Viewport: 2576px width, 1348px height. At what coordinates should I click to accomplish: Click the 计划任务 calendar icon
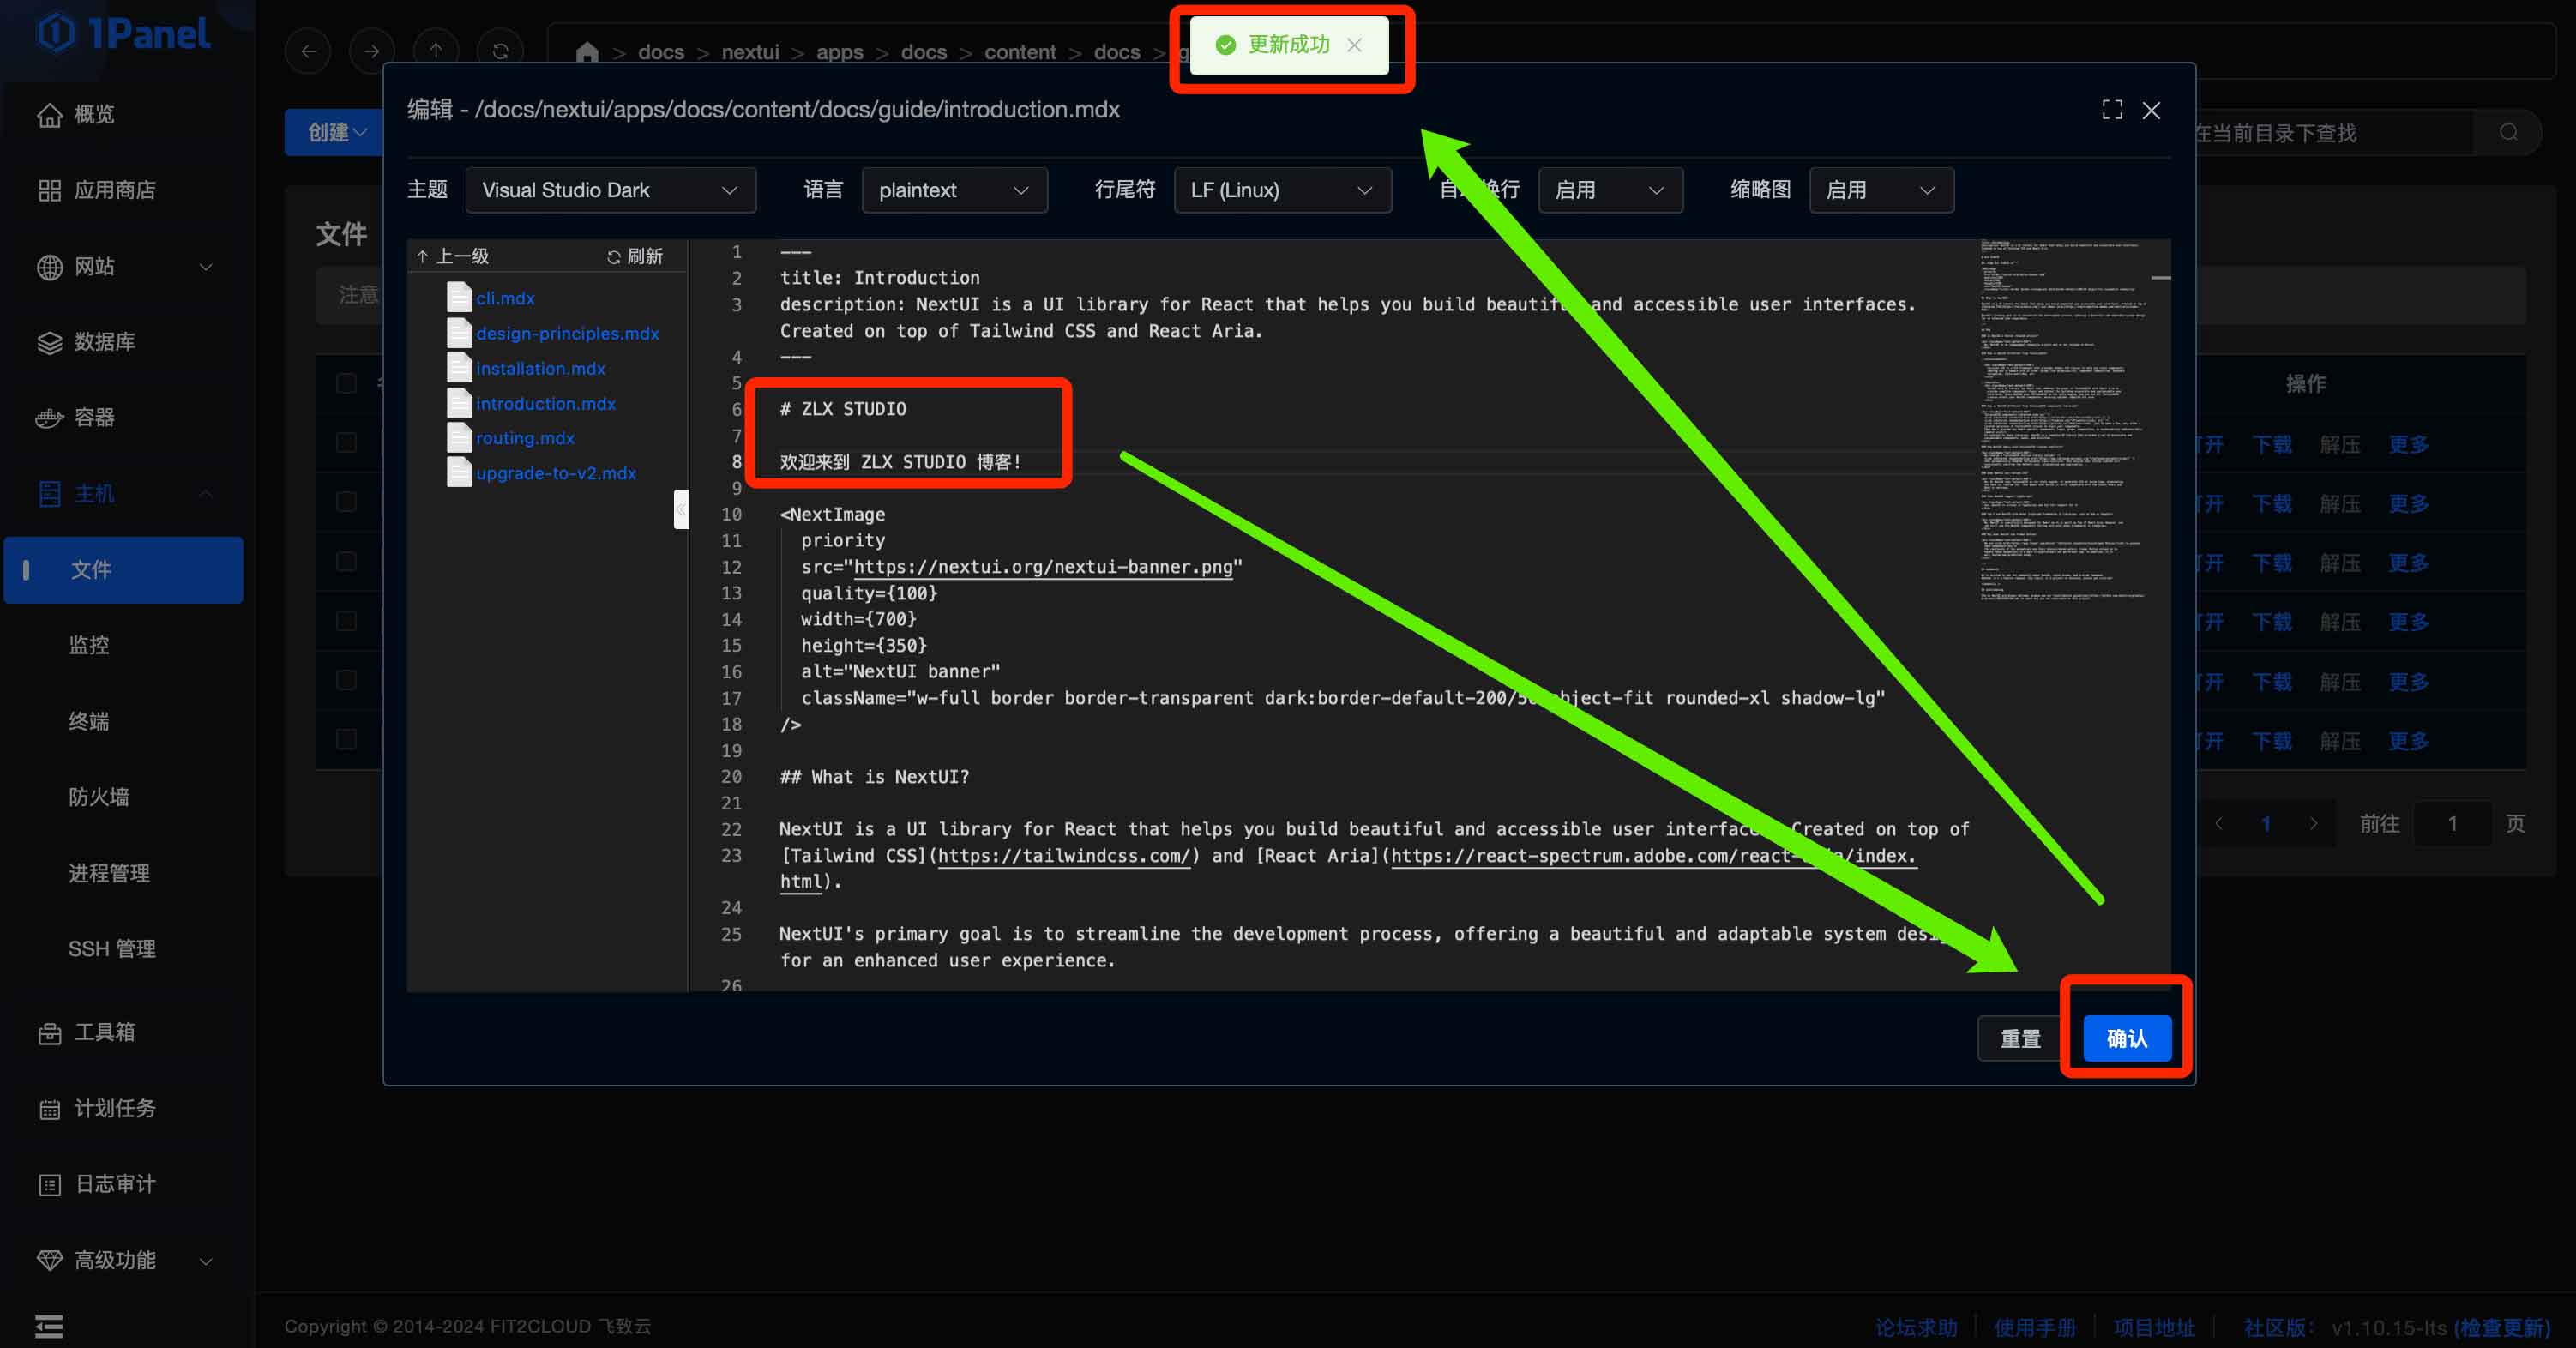(x=49, y=1109)
